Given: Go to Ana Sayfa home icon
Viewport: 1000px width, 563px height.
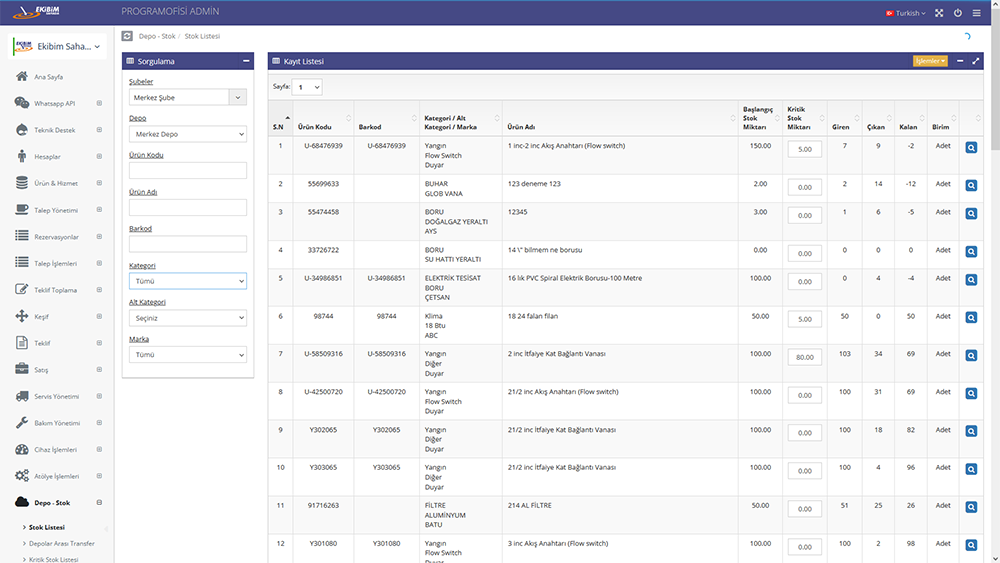Looking at the screenshot, I should point(22,76).
